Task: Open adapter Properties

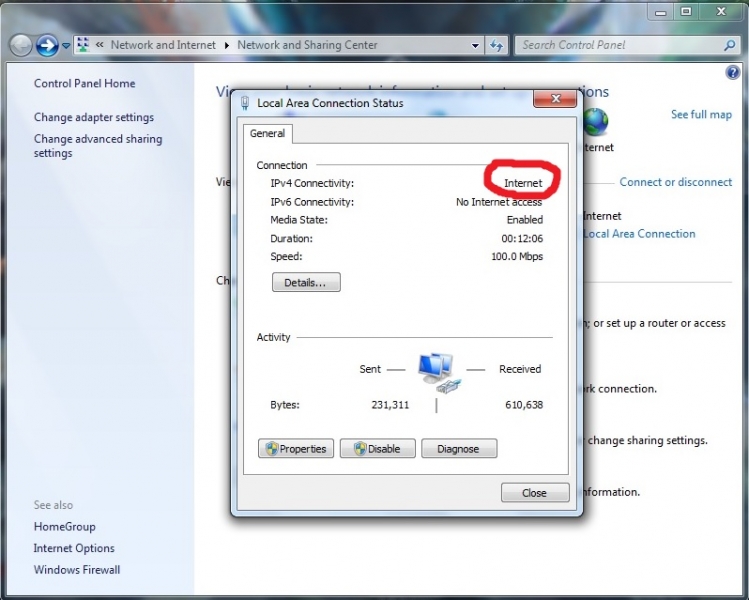Action: click(x=295, y=449)
